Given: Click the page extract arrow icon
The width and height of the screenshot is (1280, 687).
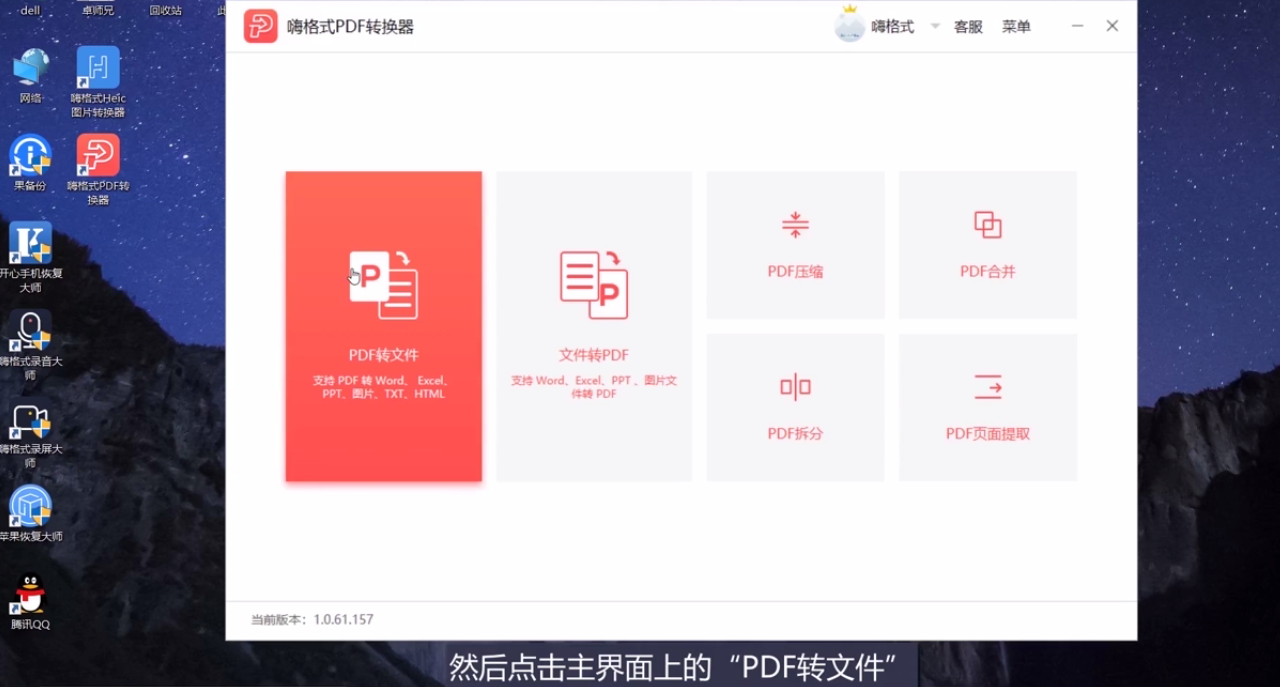Looking at the screenshot, I should click(x=988, y=387).
